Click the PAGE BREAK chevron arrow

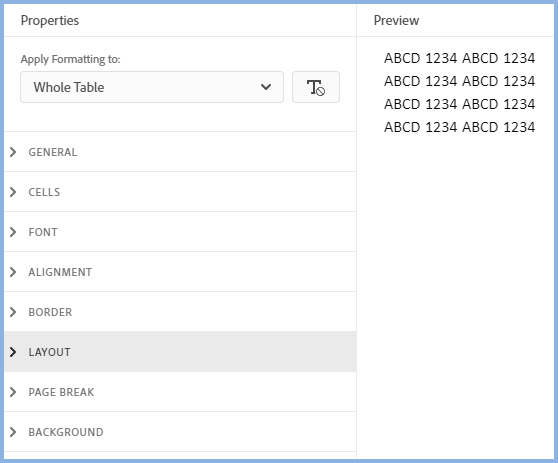click(x=13, y=392)
